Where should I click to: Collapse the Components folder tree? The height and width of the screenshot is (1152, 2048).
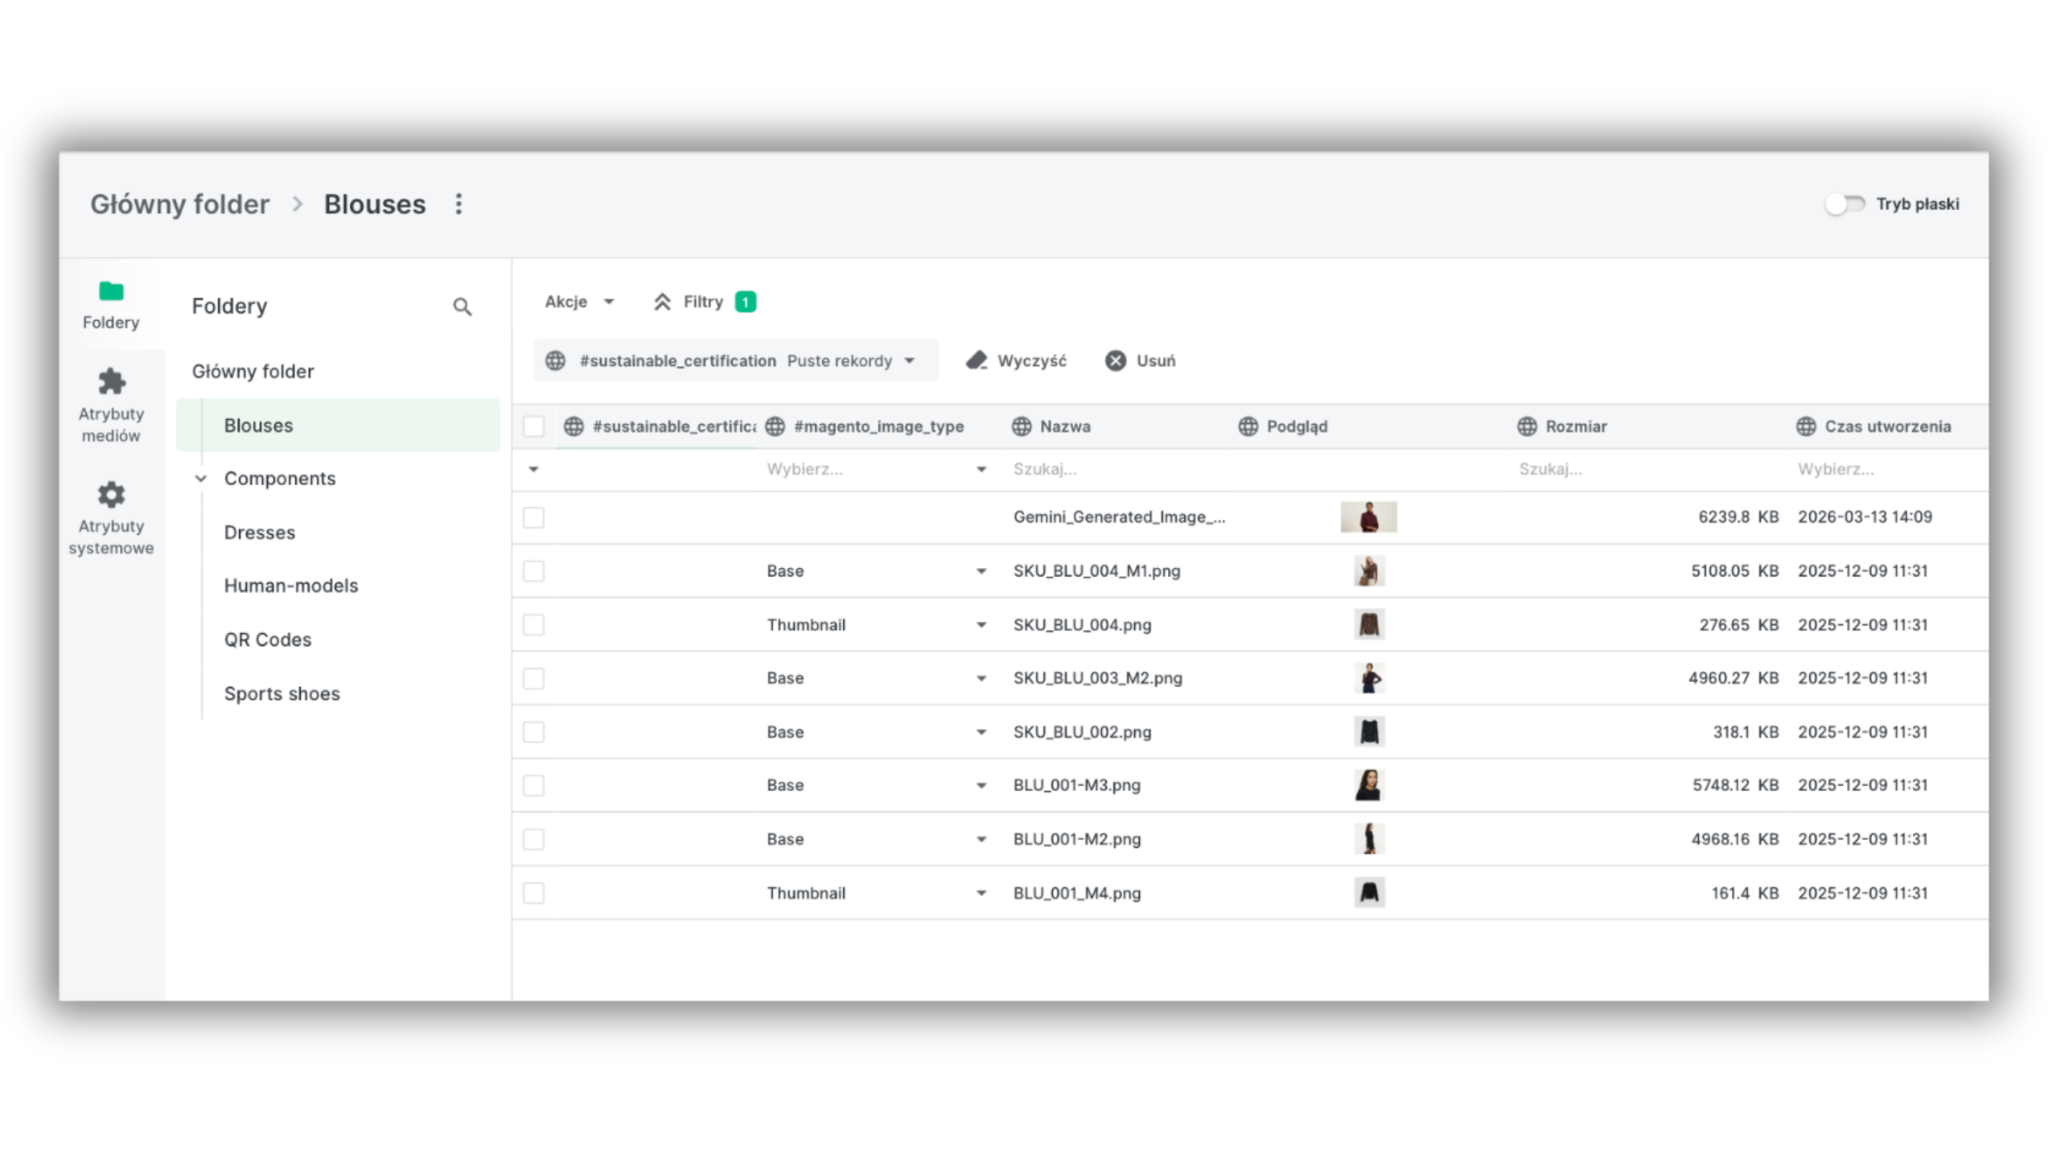click(201, 479)
